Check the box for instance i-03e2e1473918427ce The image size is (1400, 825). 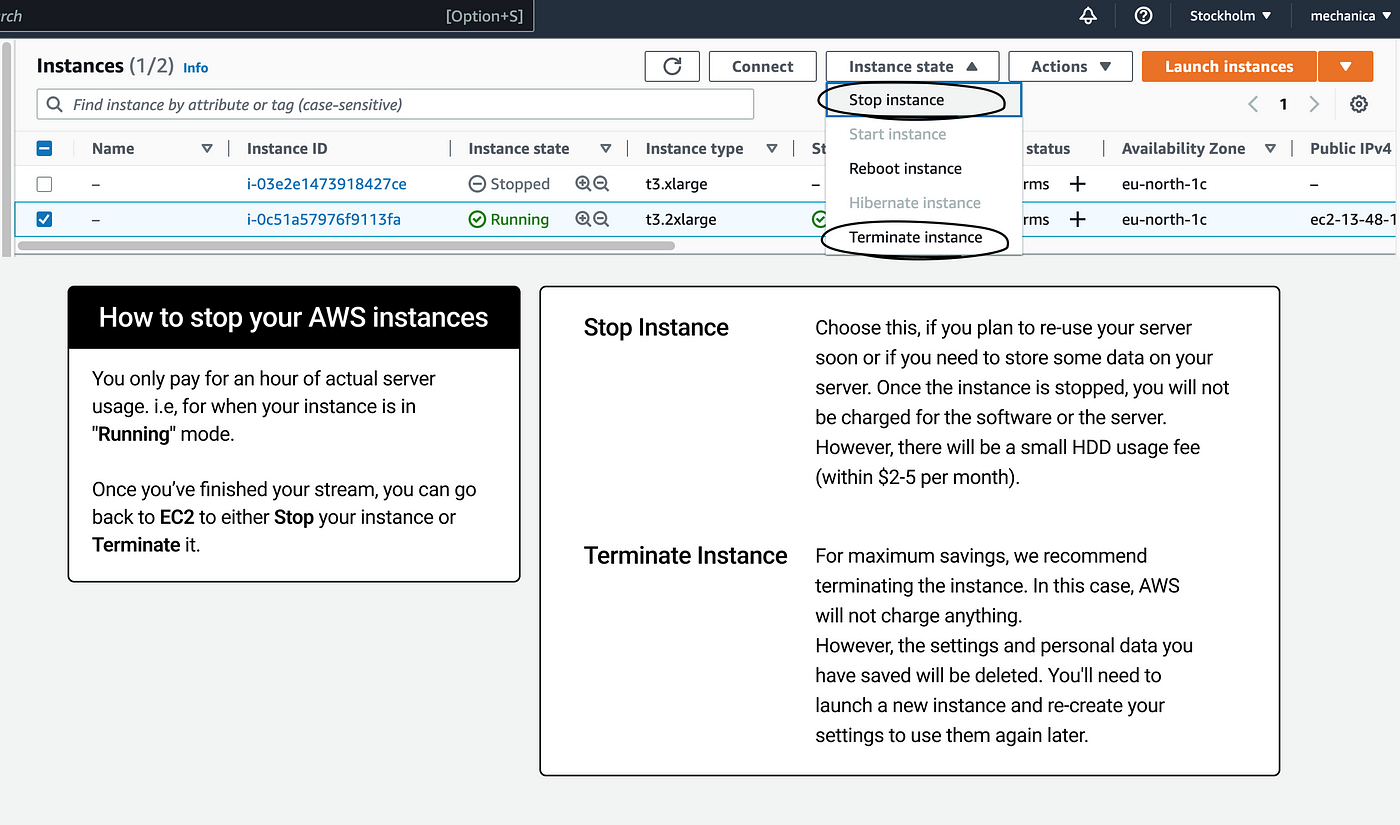pyautogui.click(x=44, y=184)
